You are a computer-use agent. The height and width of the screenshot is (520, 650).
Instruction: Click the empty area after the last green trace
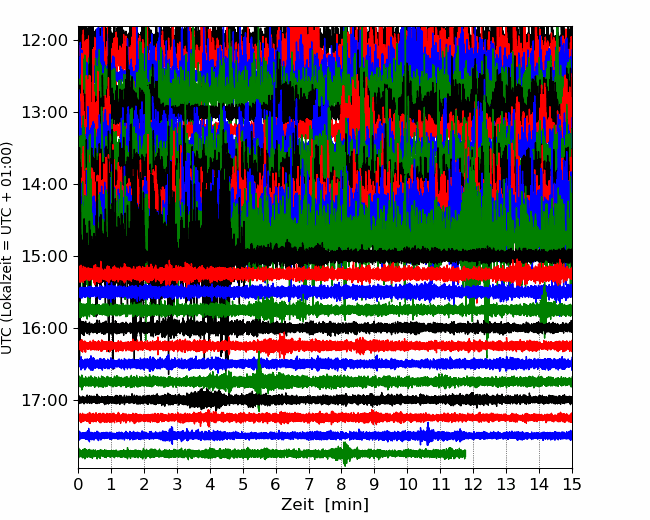tap(520, 454)
